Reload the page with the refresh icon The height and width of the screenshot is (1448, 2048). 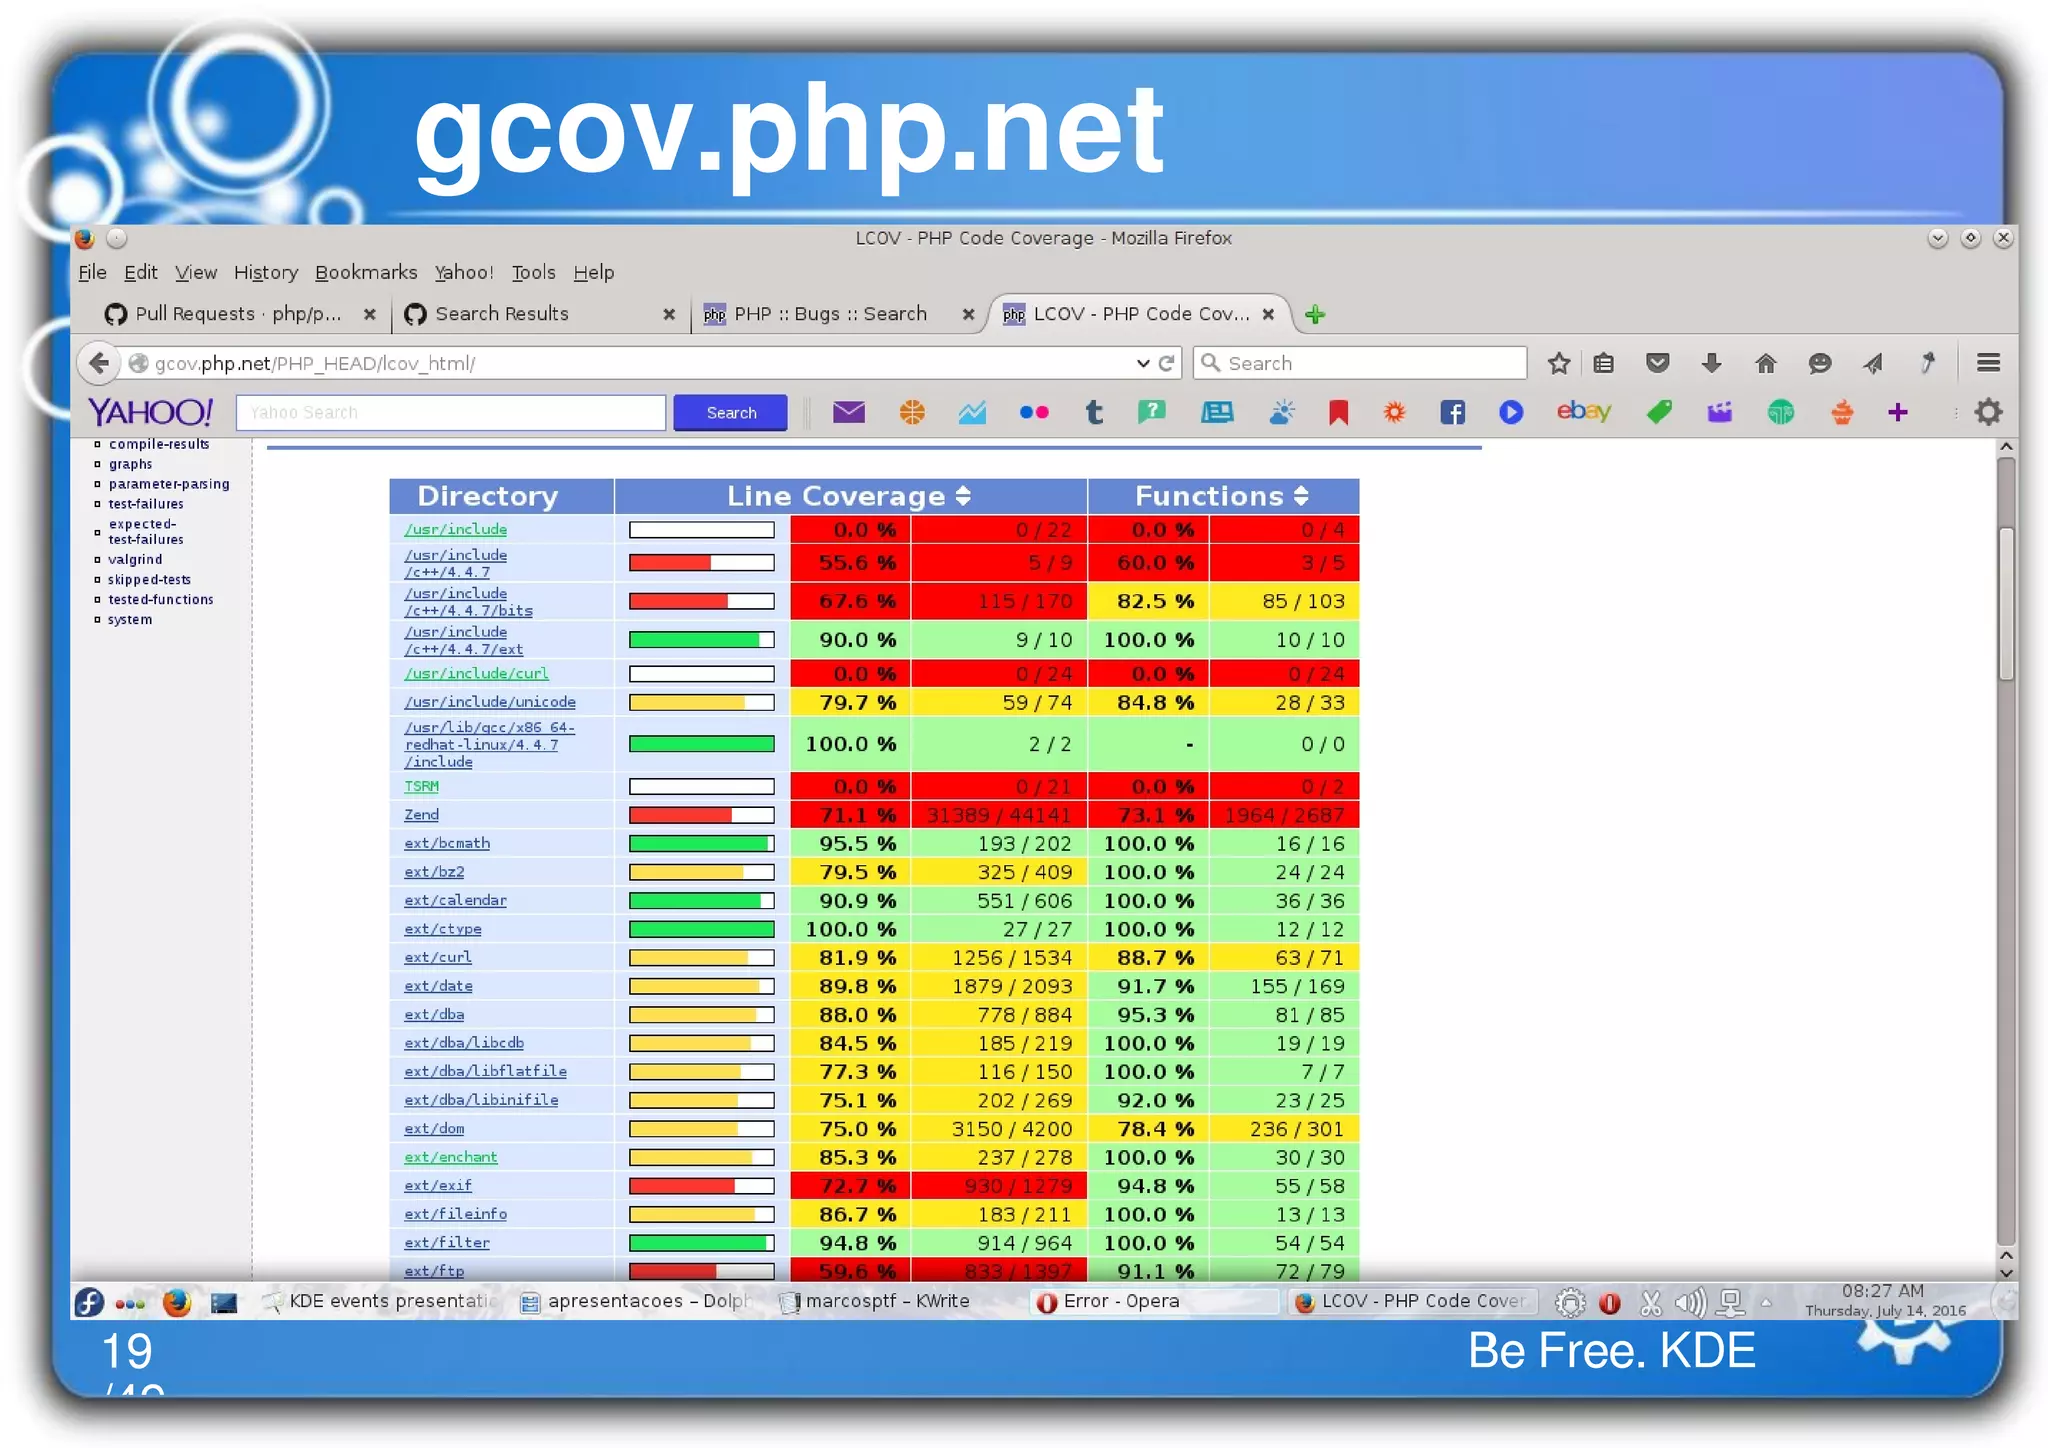pyautogui.click(x=1166, y=363)
